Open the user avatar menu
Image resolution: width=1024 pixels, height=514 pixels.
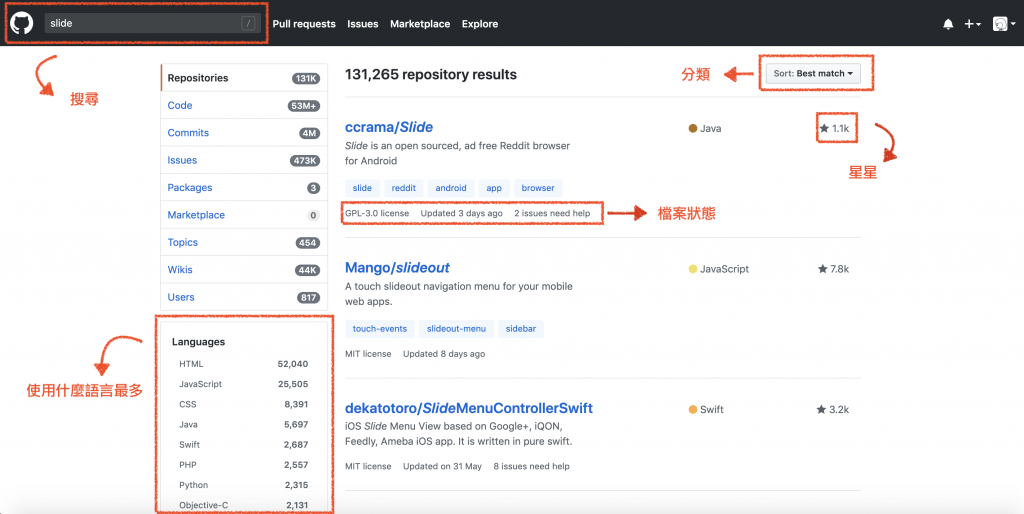[1004, 24]
